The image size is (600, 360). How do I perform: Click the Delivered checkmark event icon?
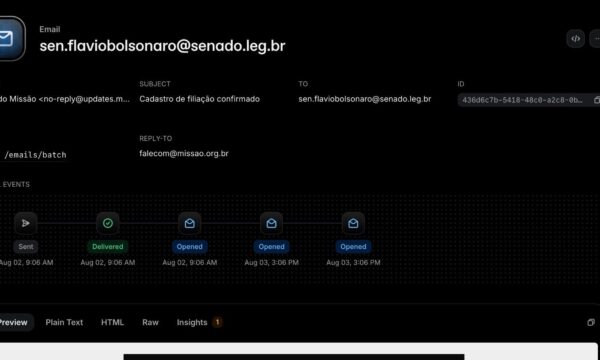click(x=108, y=223)
